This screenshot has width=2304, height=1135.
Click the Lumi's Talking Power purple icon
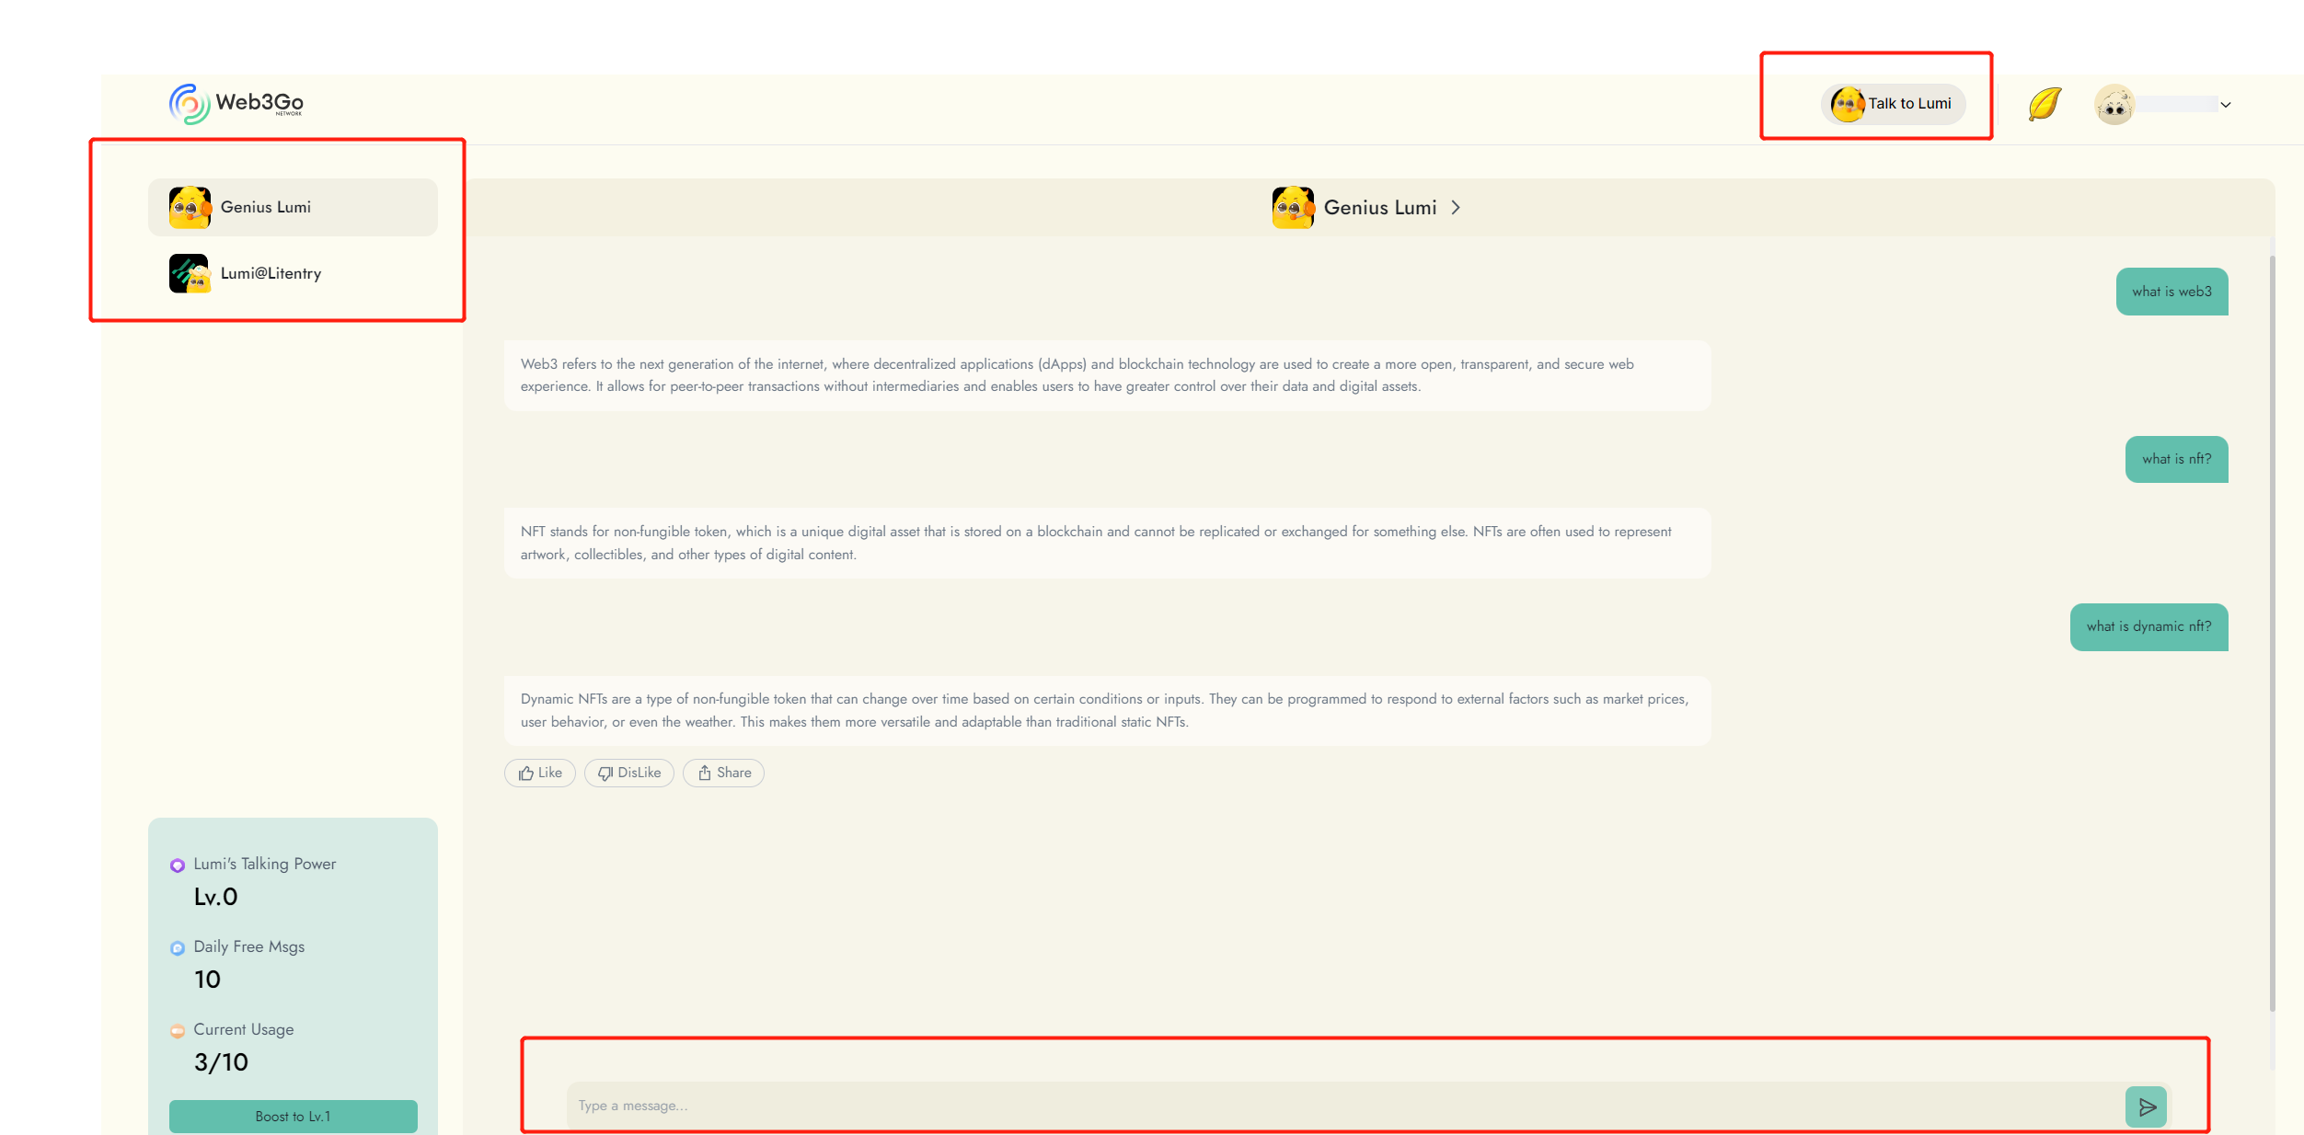tap(177, 865)
